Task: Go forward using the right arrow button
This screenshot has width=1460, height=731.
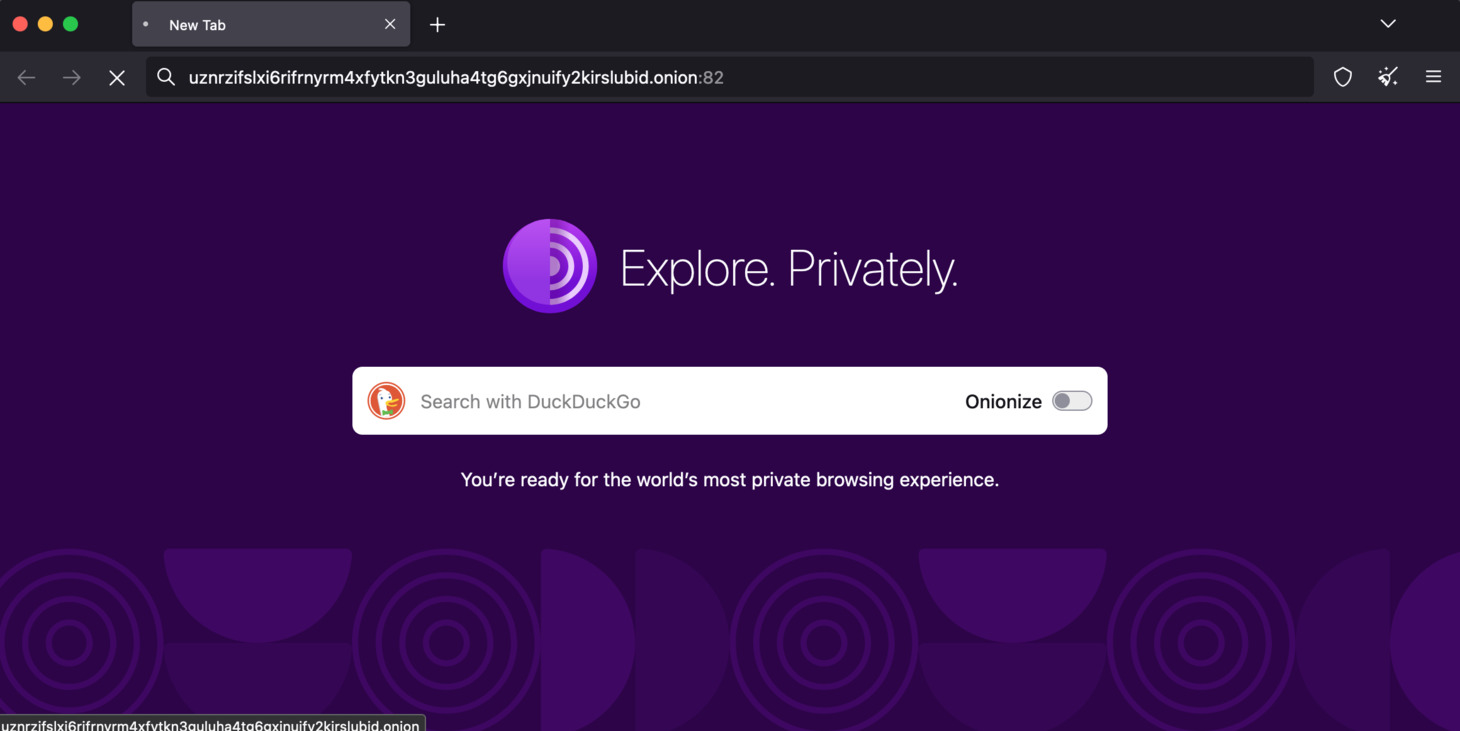Action: [x=71, y=77]
